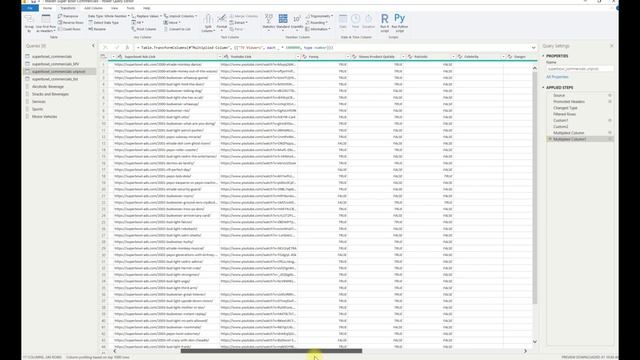The image size is (640, 360).
Task: Click the Pivot Column button
Action: [x=144, y=29]
